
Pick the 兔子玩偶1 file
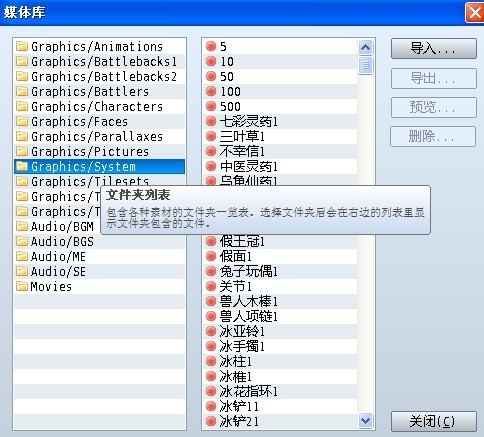pos(280,271)
